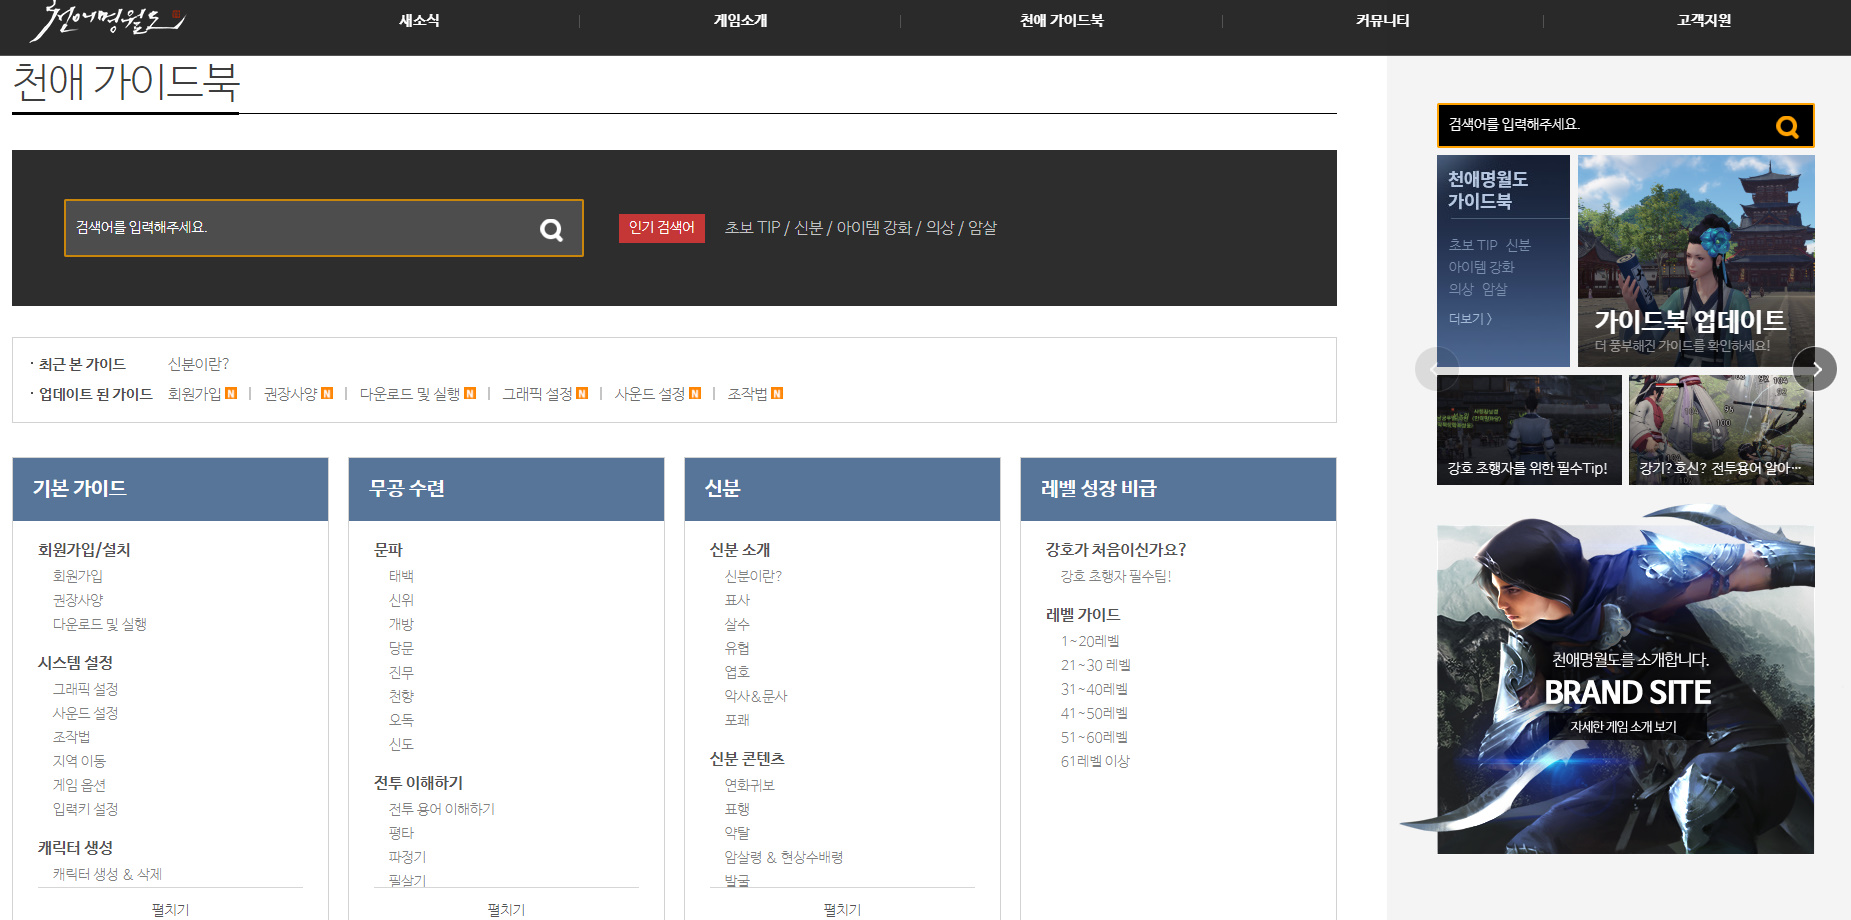Open the 회원가입 updated guide with N badge
The image size is (1851, 920).
click(x=202, y=394)
